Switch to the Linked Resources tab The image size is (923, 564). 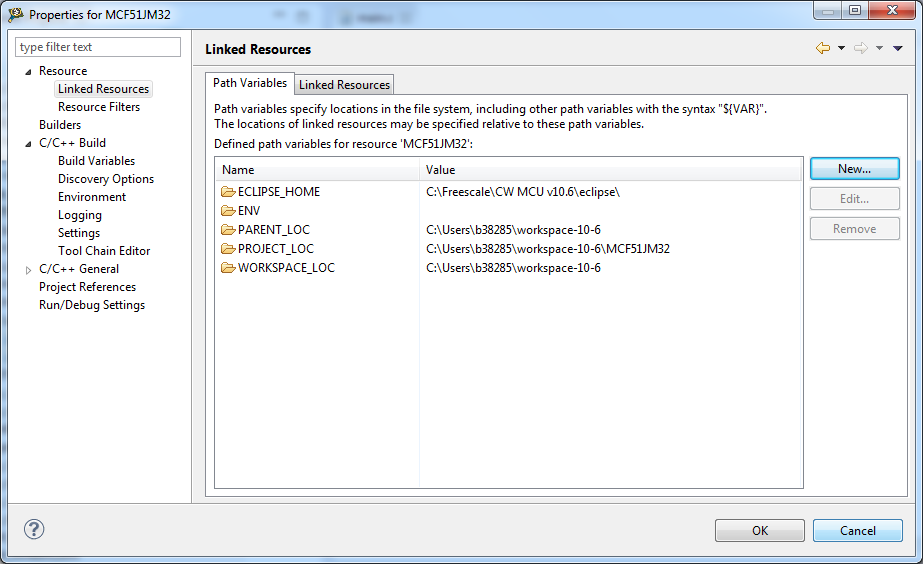tap(345, 85)
